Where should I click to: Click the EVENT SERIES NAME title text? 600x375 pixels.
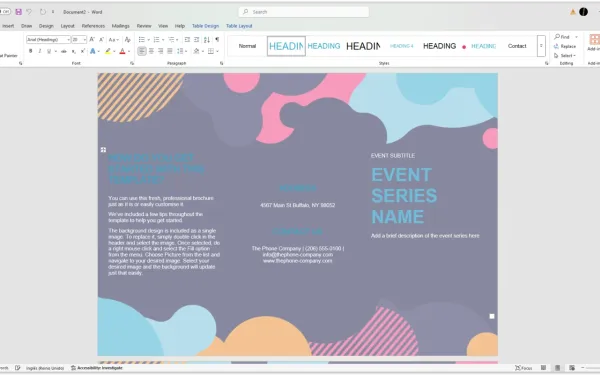click(404, 196)
